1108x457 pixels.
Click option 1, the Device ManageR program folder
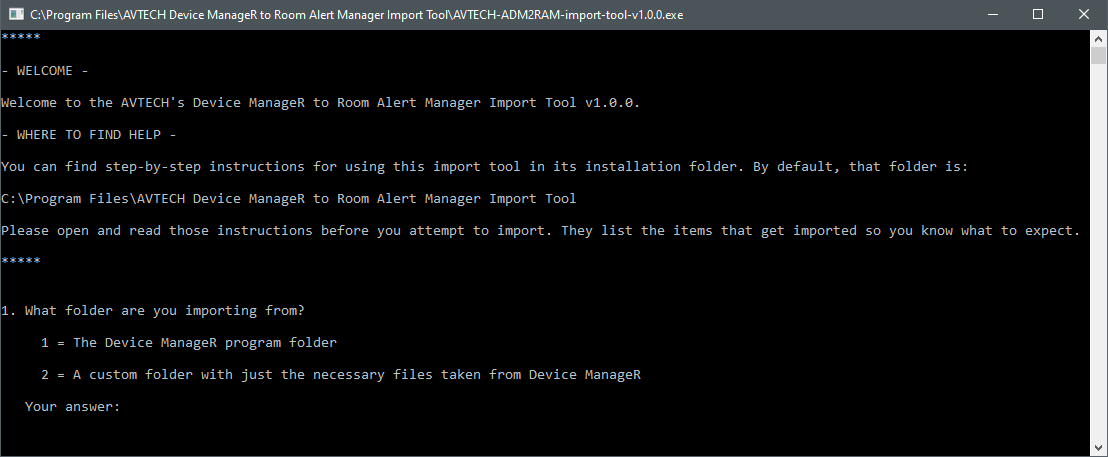pyautogui.click(x=189, y=343)
